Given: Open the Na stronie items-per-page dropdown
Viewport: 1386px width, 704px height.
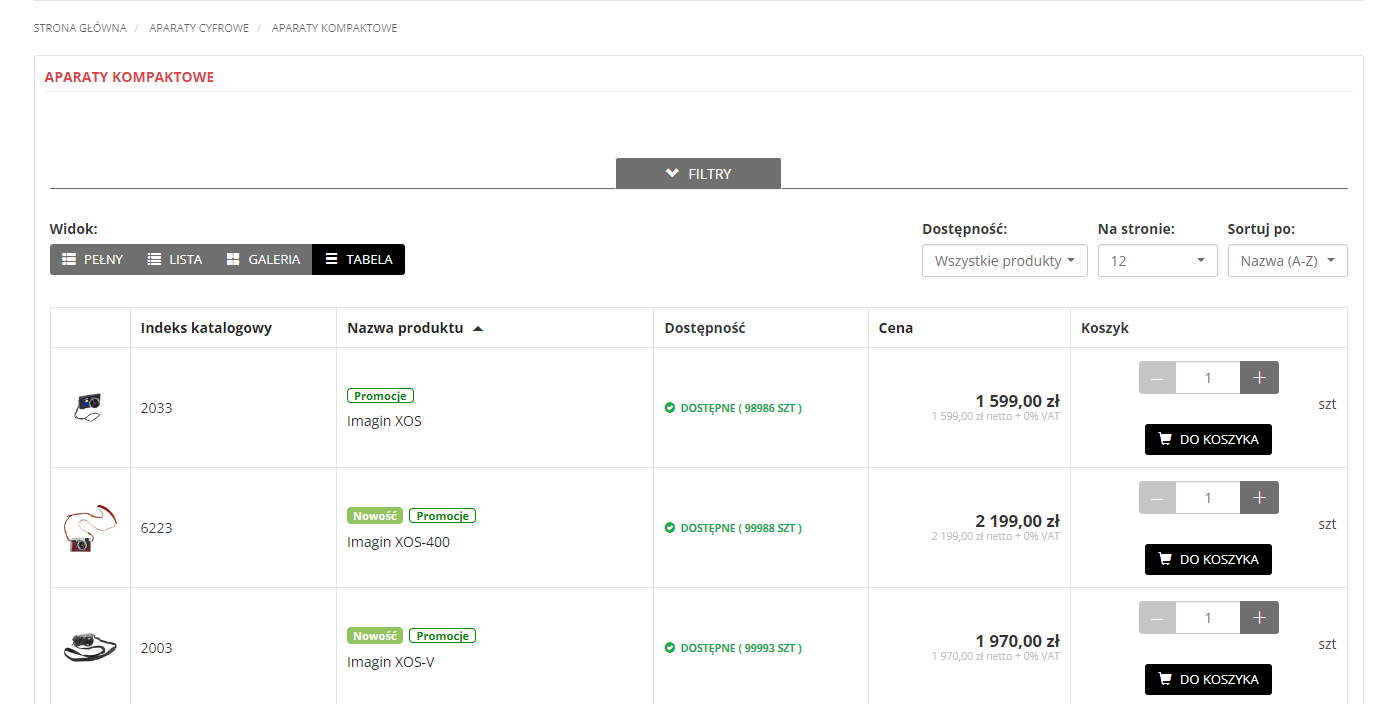Looking at the screenshot, I should tap(1157, 260).
